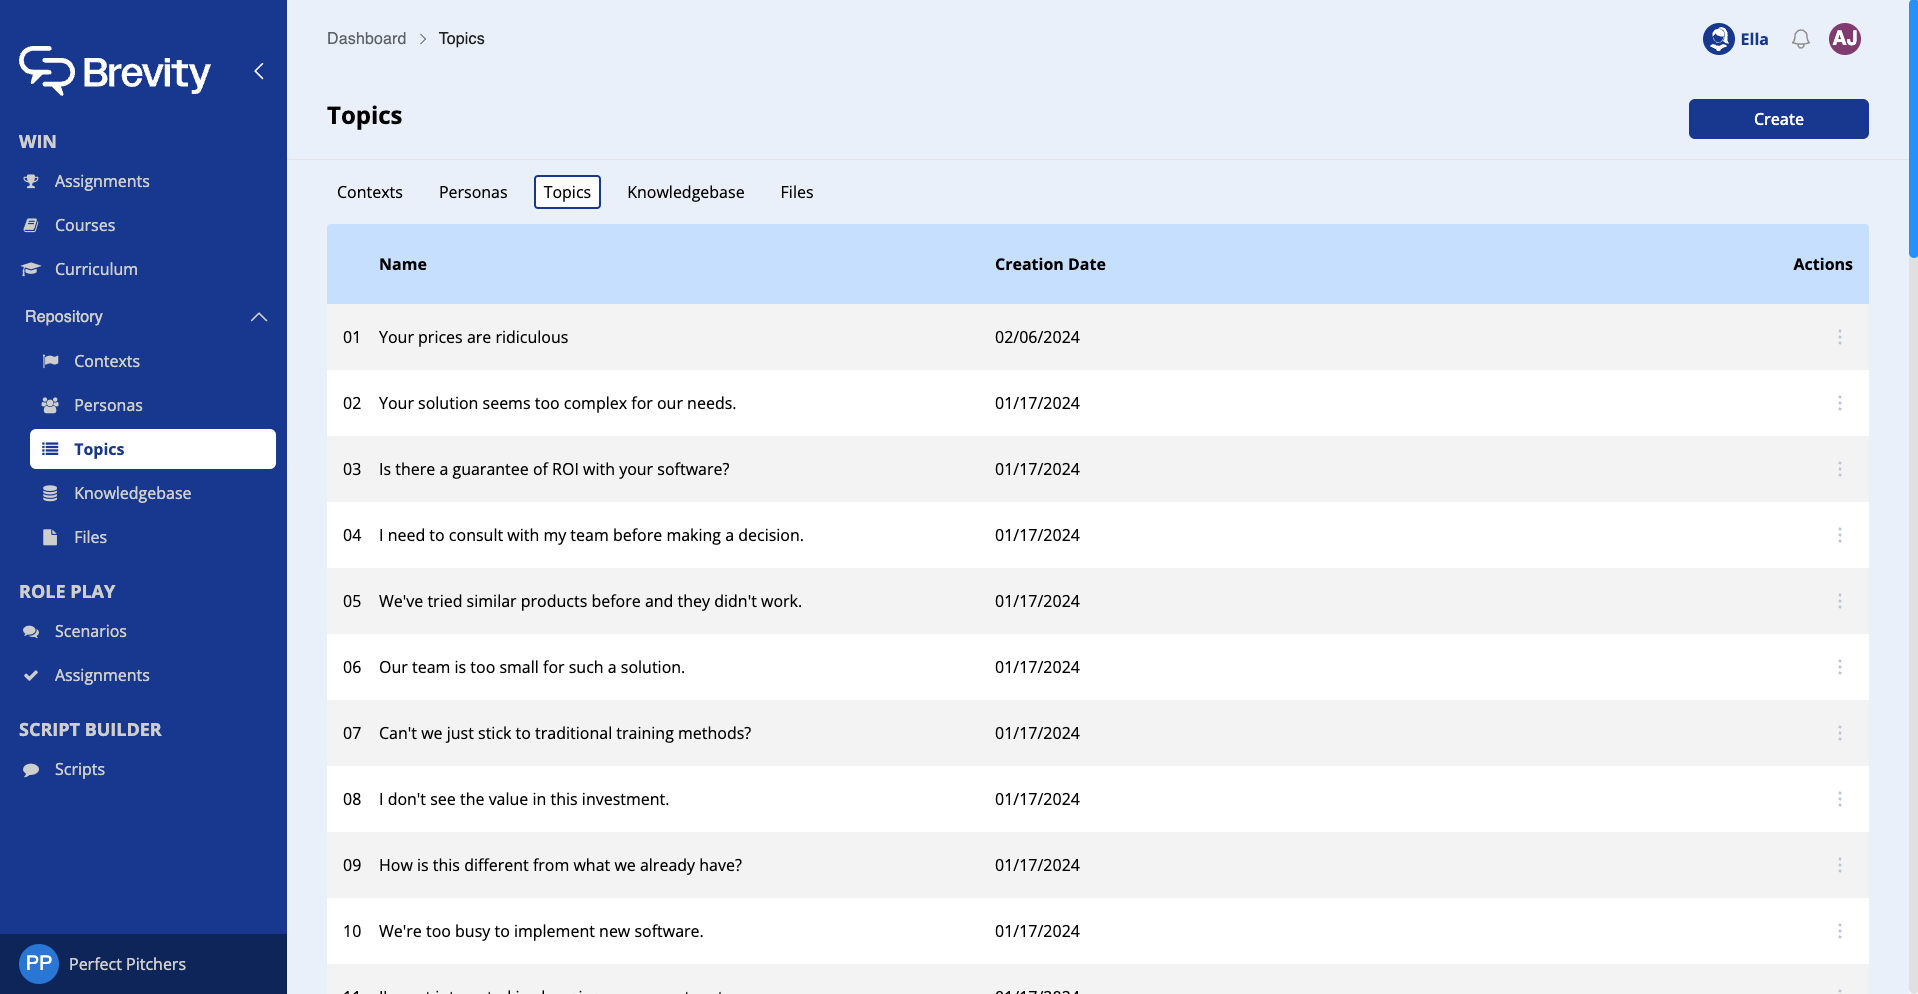This screenshot has width=1918, height=994.
Task: Collapse the Repository section
Action: [x=258, y=317]
